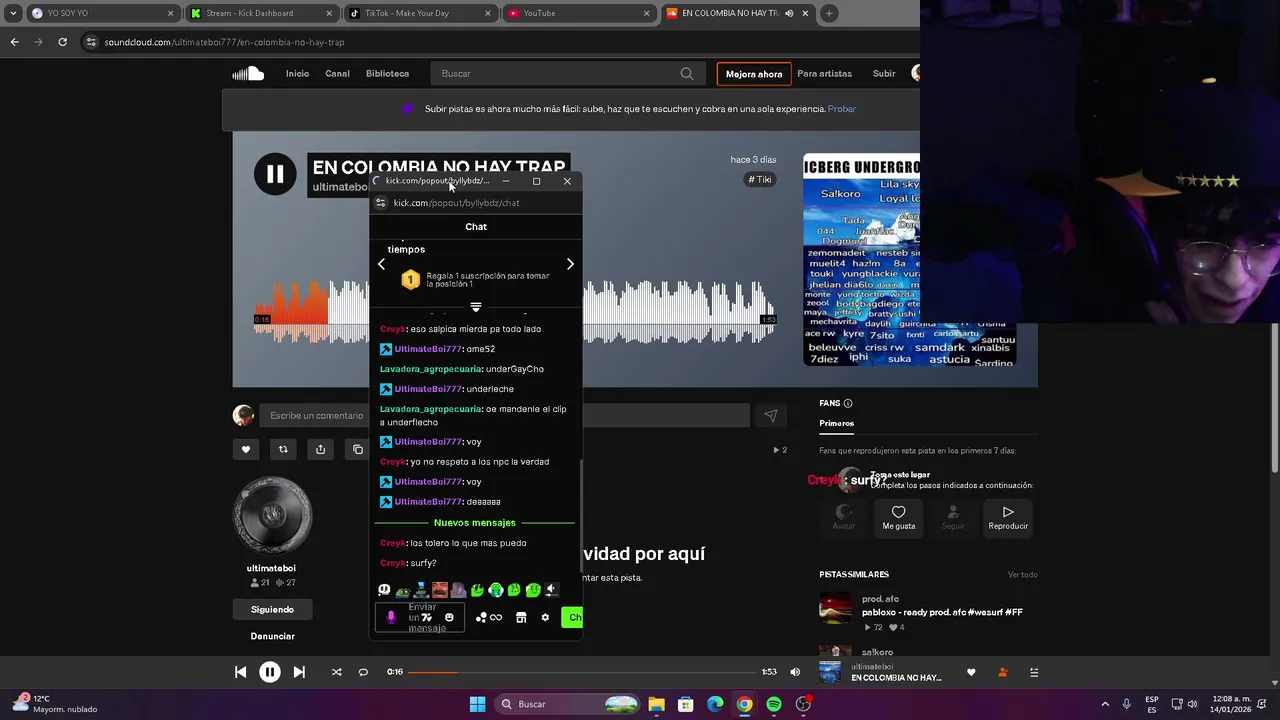Click the Nuevos mensajes divider in the Kick chat
This screenshot has height=720, width=1280.
[x=475, y=523]
